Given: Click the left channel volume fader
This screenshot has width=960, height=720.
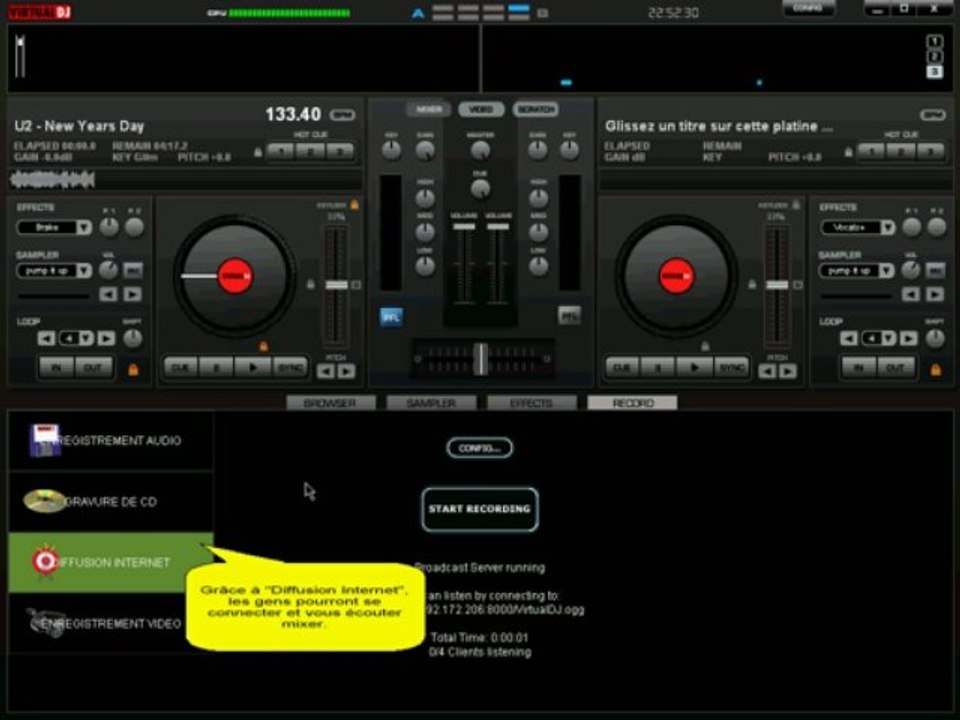Looking at the screenshot, I should pos(464,227).
